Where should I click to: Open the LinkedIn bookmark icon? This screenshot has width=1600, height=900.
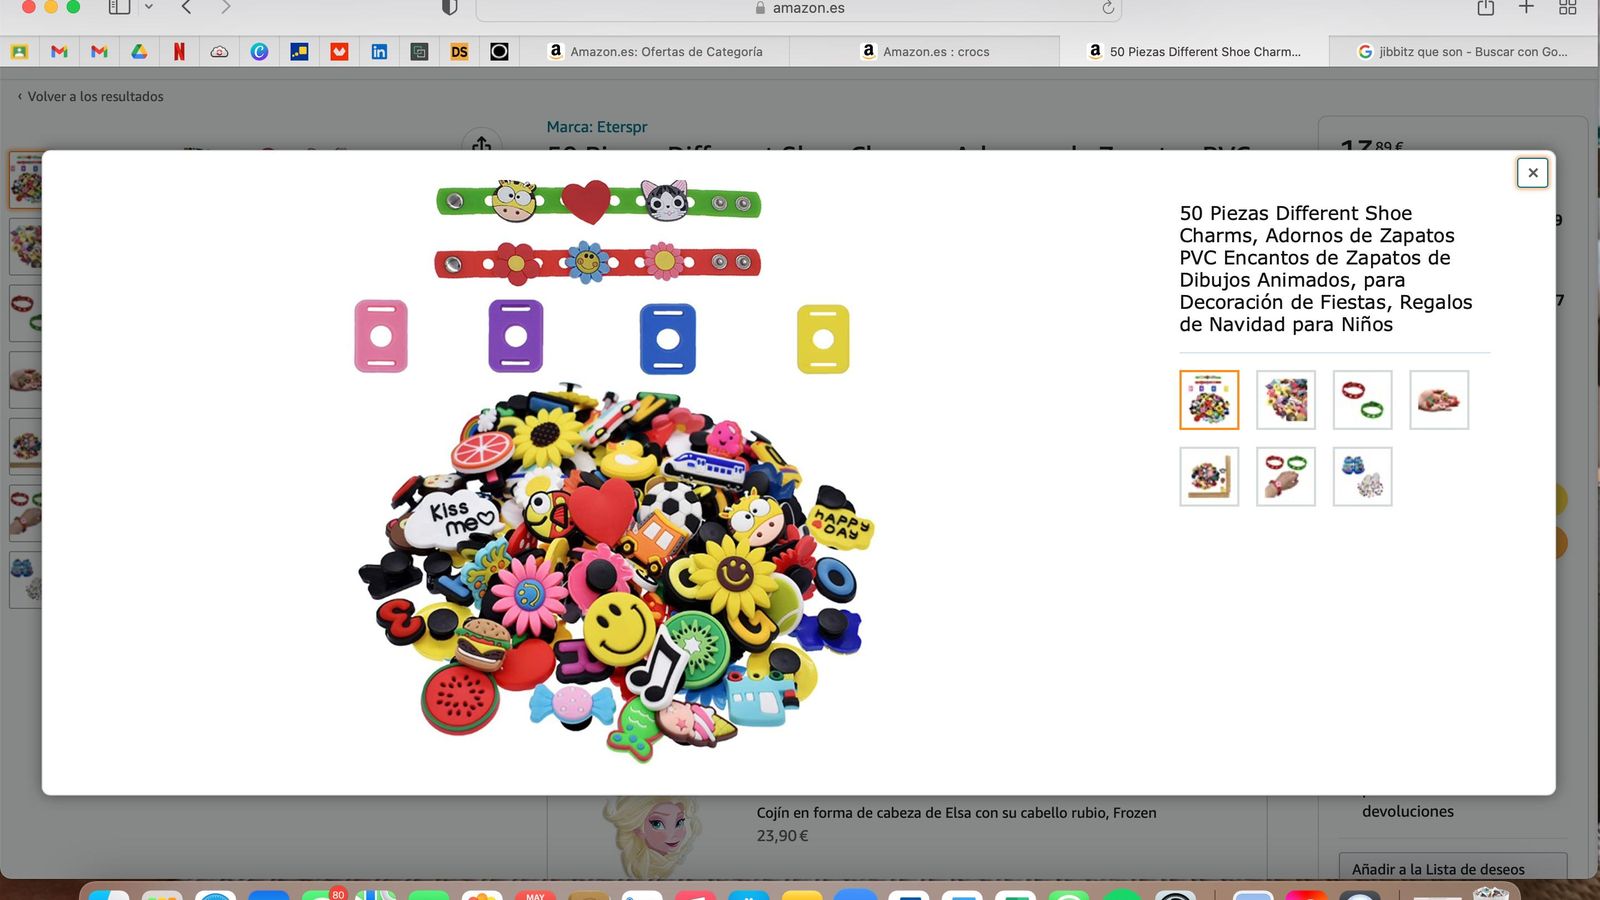click(x=379, y=51)
